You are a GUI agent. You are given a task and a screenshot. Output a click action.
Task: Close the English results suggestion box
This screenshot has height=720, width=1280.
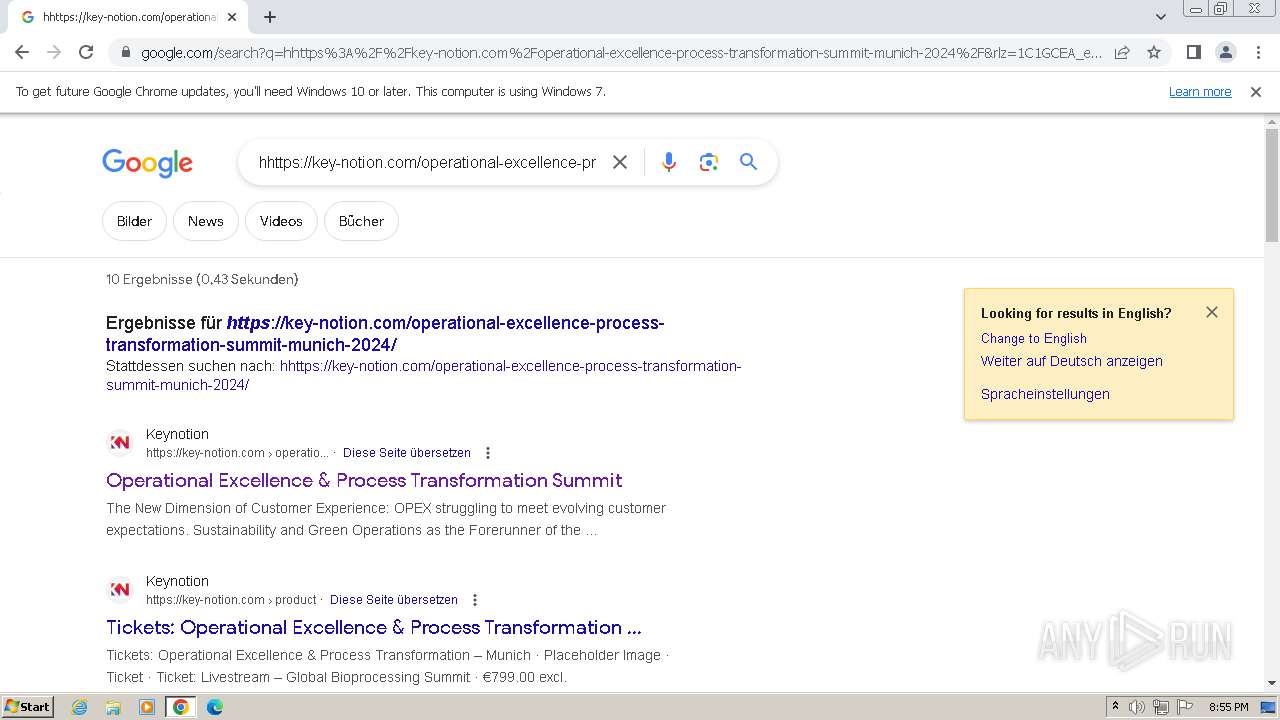click(1212, 312)
